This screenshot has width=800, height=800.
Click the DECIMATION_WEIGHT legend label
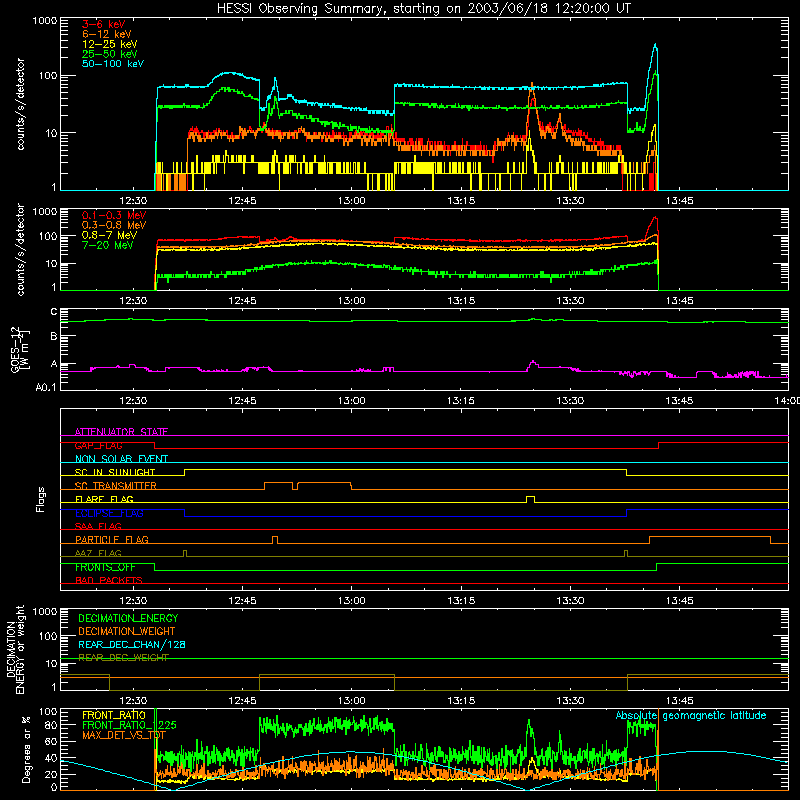pos(127,631)
